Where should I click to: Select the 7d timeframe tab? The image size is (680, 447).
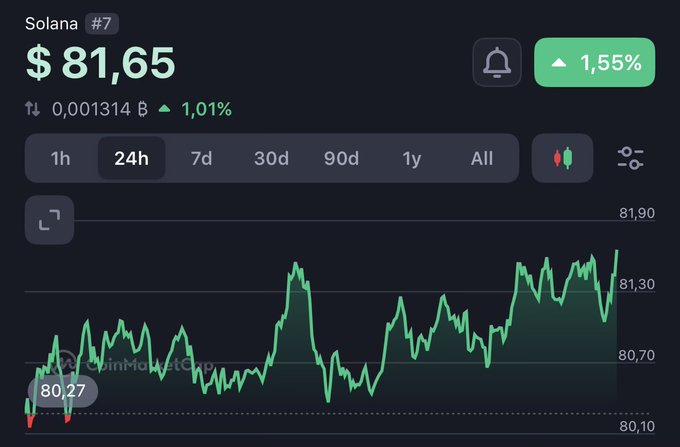202,158
